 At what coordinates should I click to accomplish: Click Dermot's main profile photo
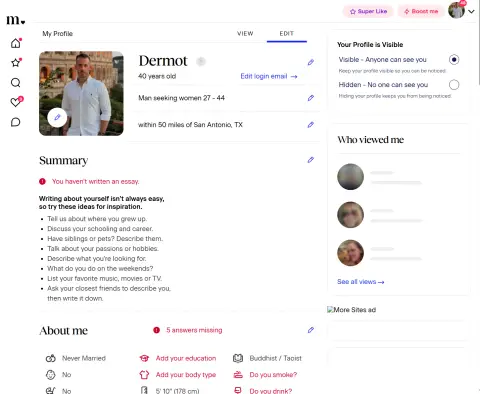(81, 93)
